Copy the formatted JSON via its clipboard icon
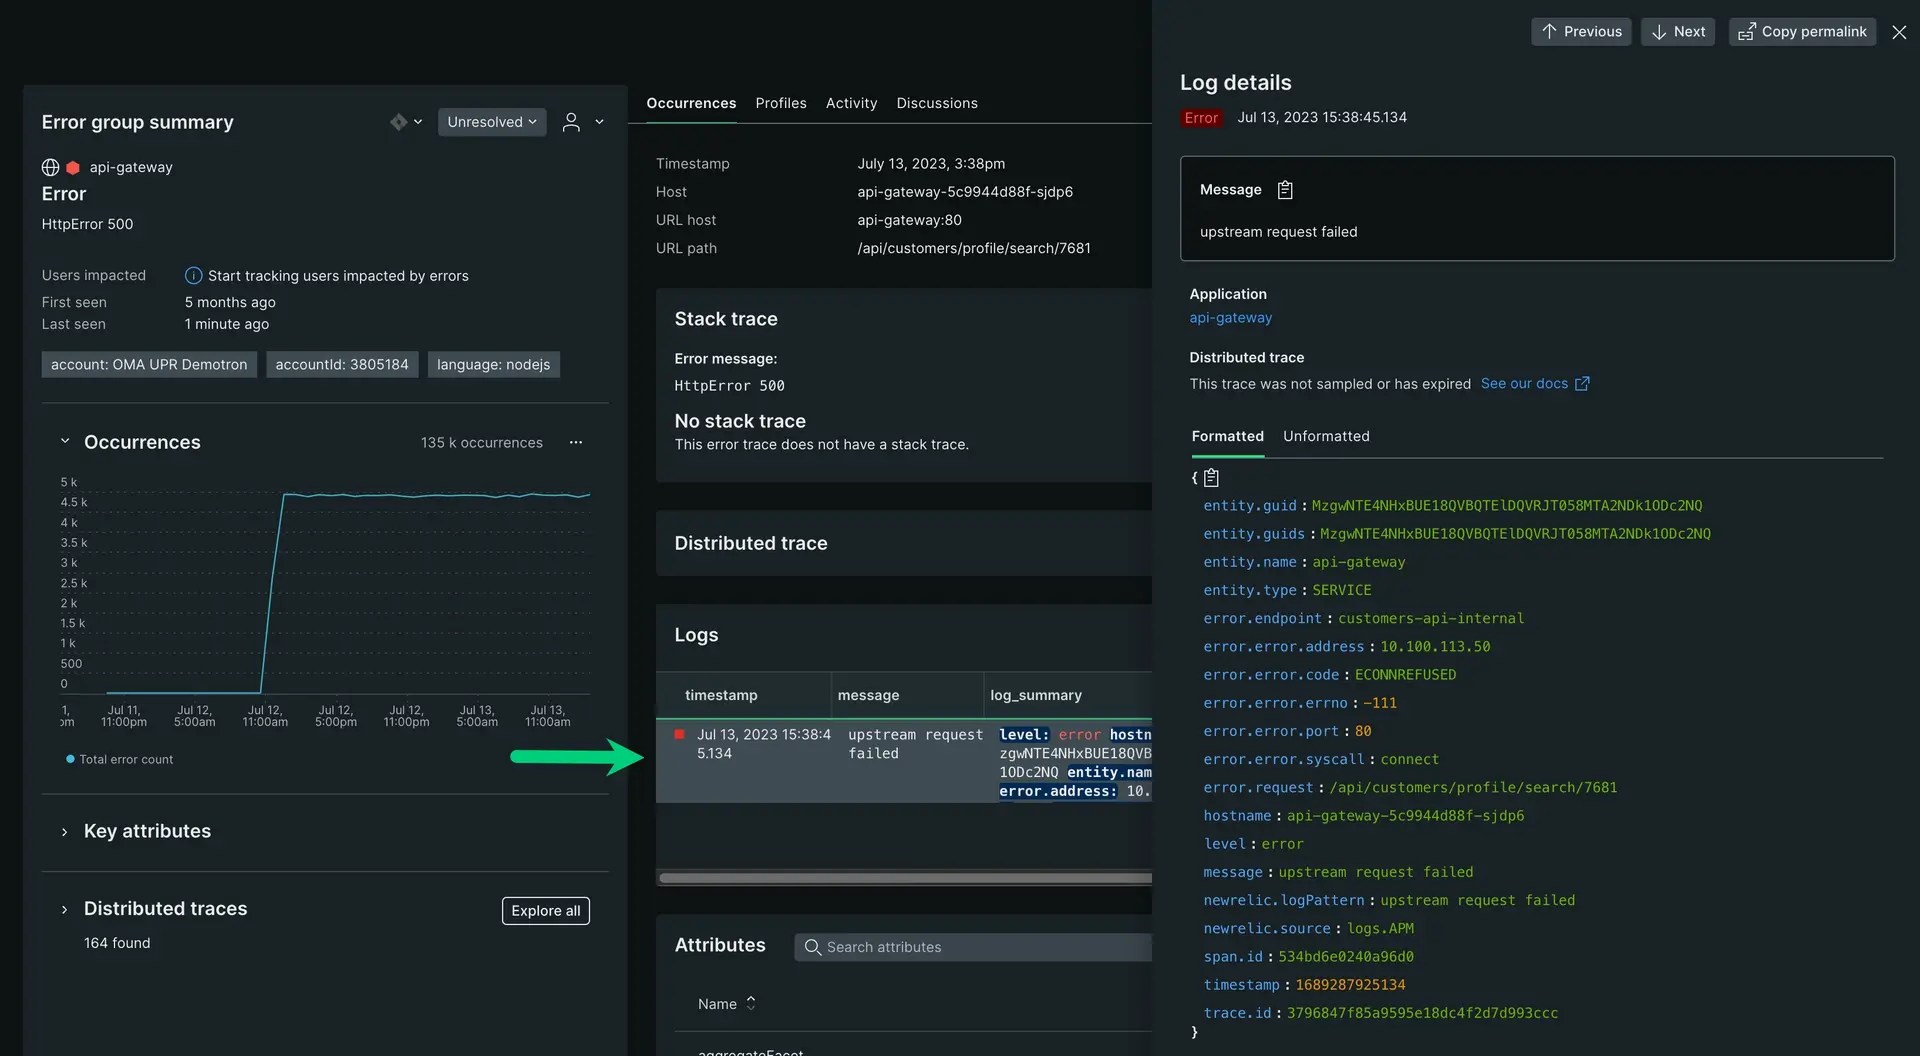 (1211, 478)
